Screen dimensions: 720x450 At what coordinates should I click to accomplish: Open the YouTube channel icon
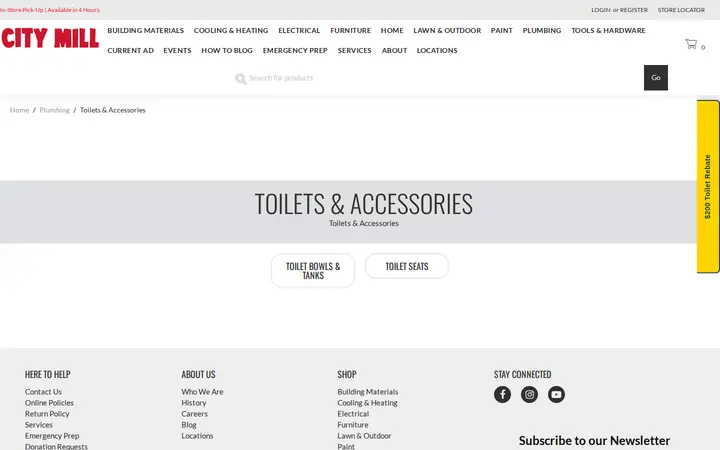(556, 394)
